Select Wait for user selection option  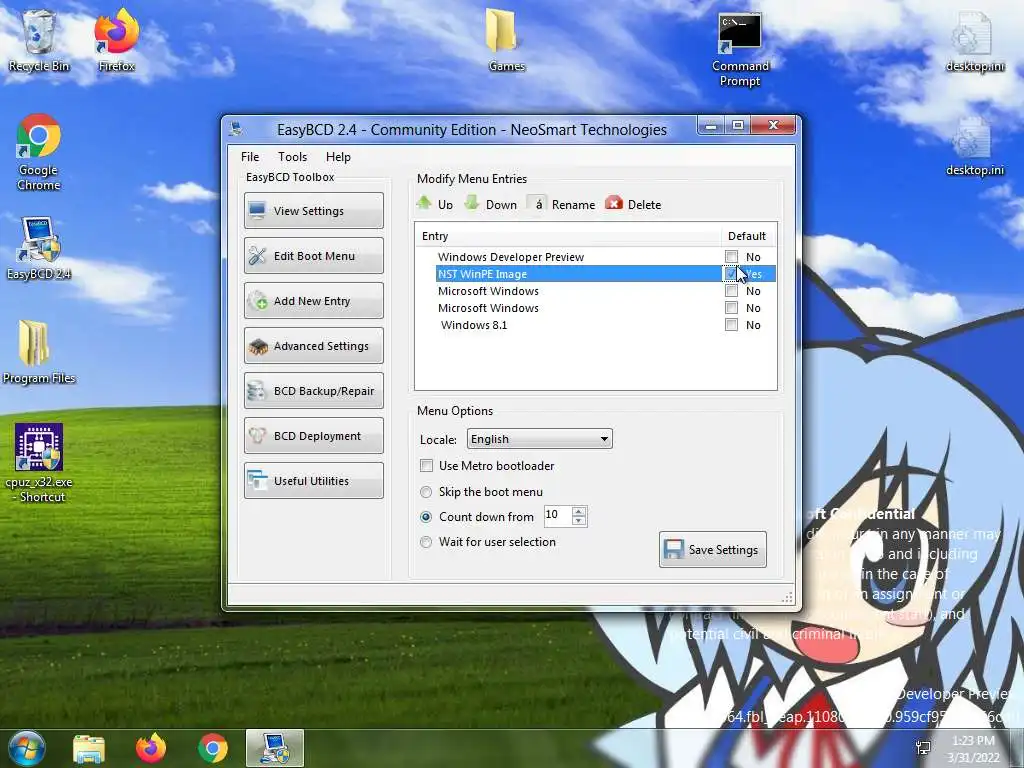pos(426,541)
